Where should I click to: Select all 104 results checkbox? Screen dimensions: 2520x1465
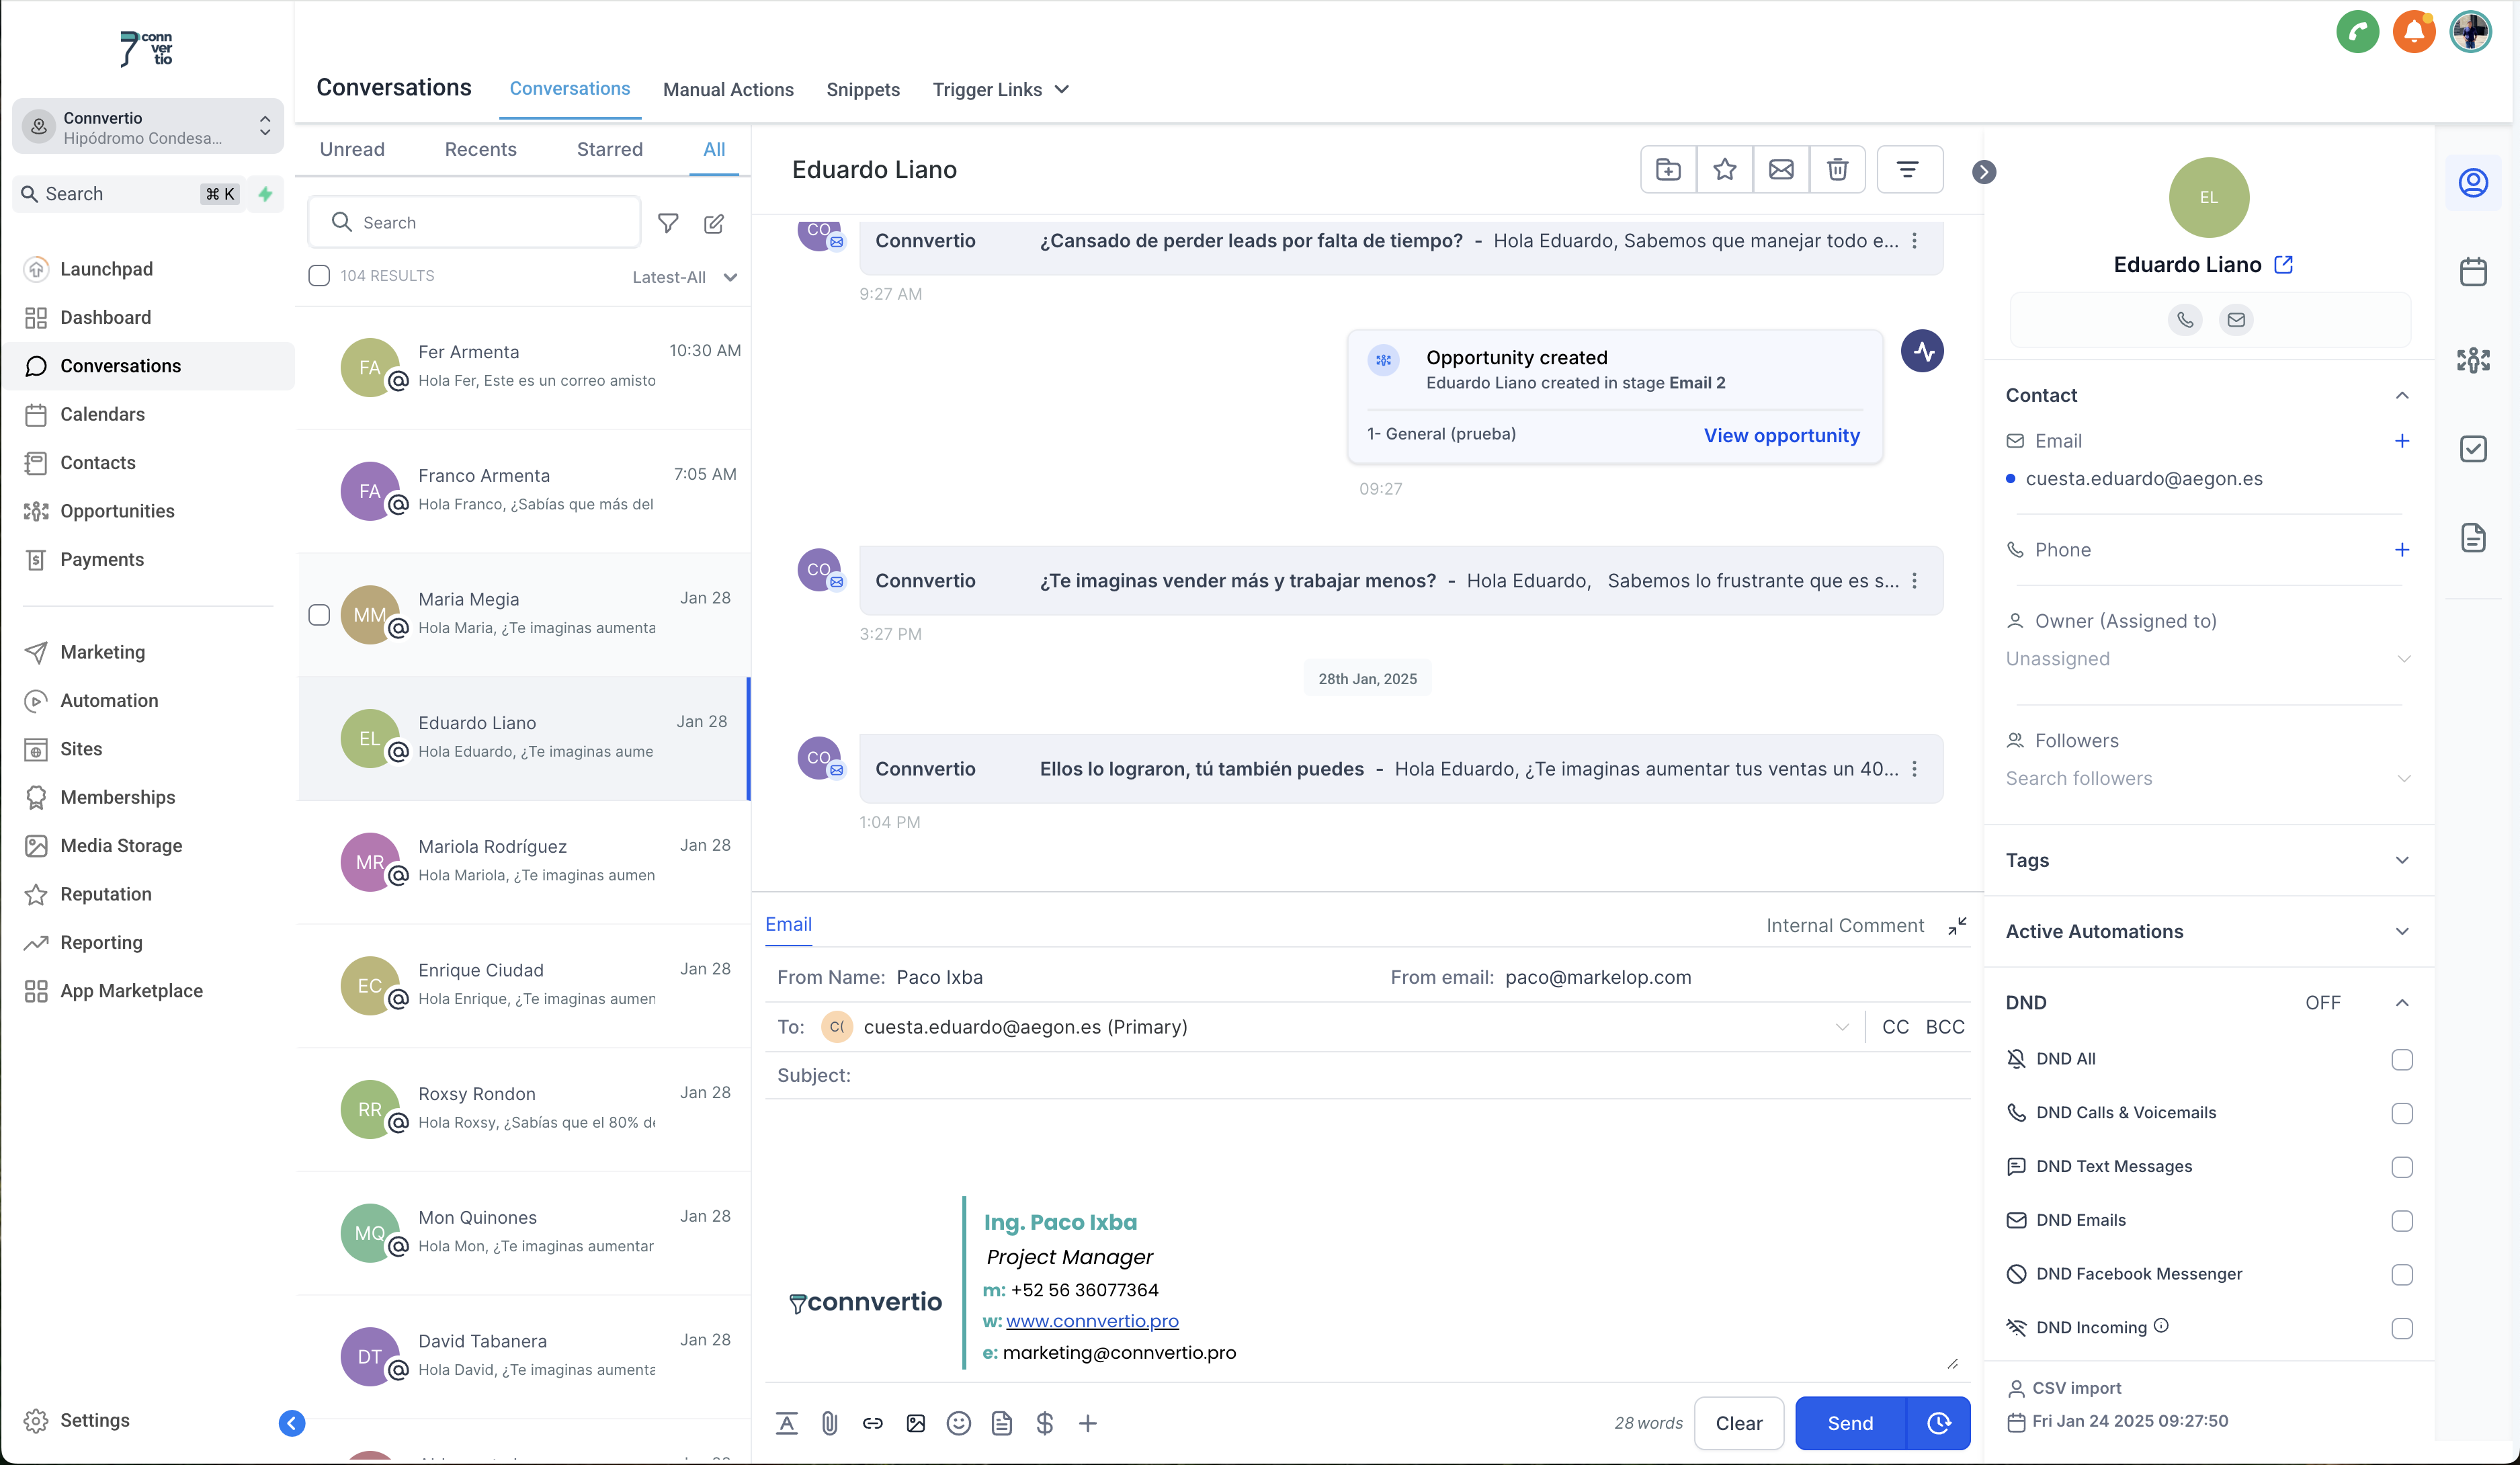(319, 276)
